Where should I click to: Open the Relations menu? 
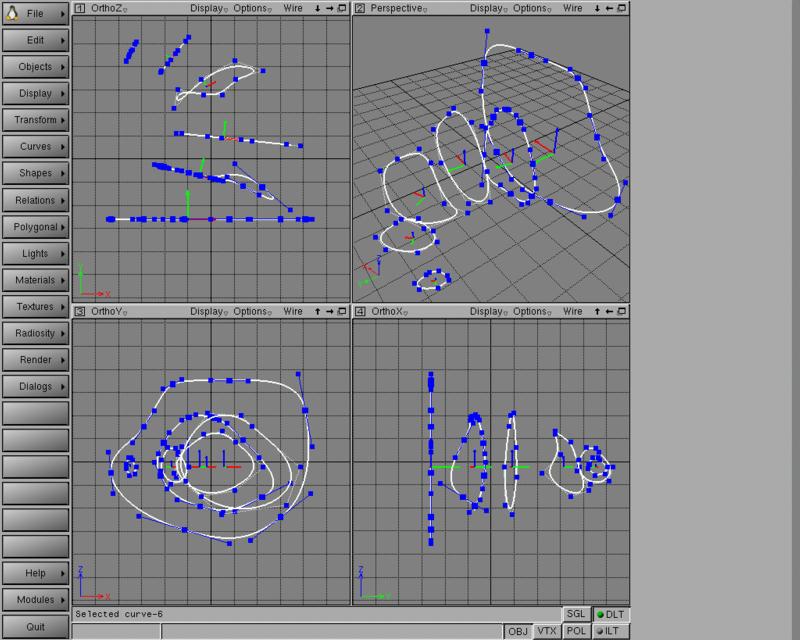pyautogui.click(x=35, y=200)
